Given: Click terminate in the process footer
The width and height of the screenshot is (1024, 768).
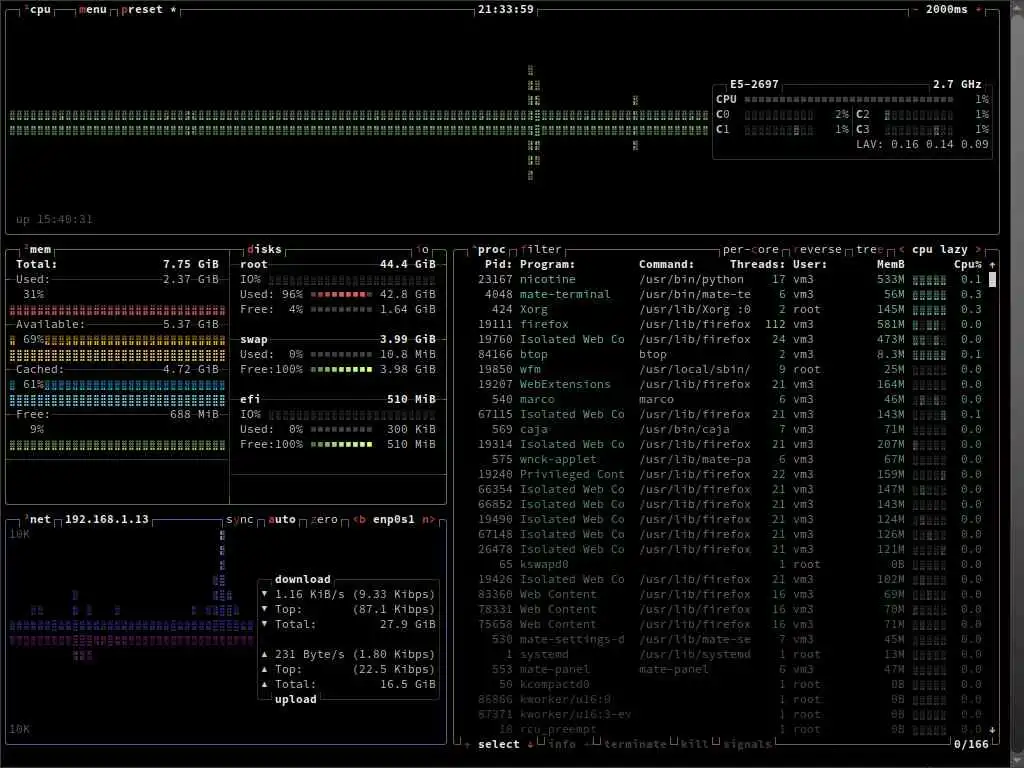Looking at the screenshot, I should tap(635, 744).
